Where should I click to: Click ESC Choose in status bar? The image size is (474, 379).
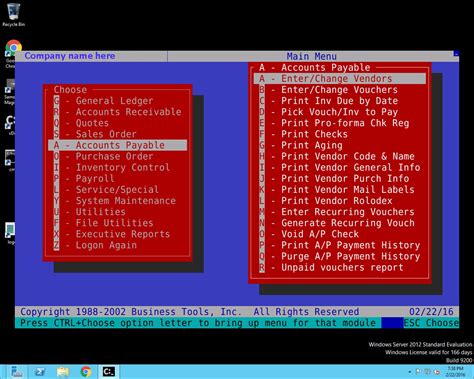point(431,323)
